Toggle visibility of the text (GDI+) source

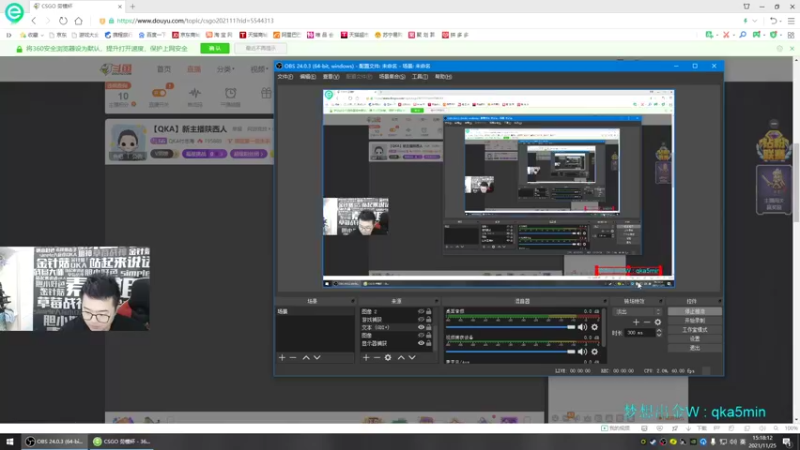pos(421,328)
